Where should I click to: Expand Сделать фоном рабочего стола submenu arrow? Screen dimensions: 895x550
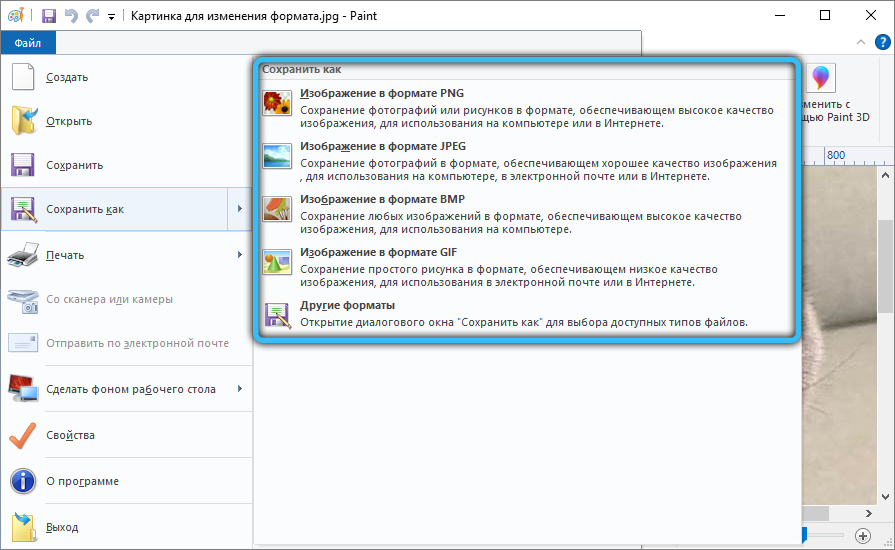[x=240, y=389]
